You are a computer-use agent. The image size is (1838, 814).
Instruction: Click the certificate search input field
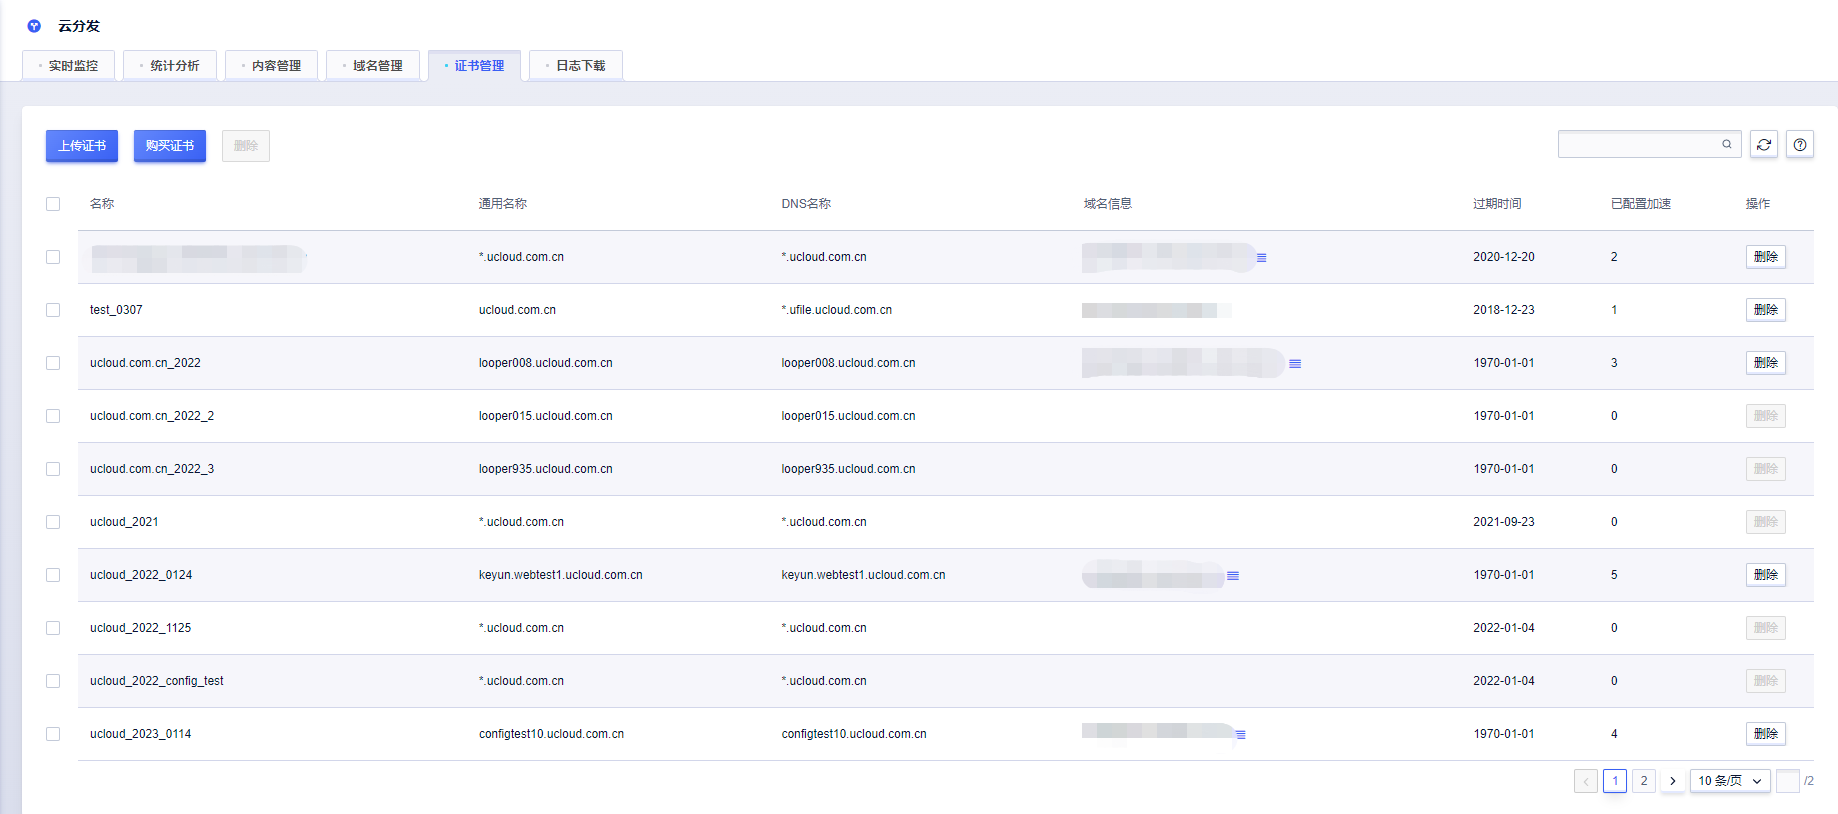pyautogui.click(x=1638, y=145)
